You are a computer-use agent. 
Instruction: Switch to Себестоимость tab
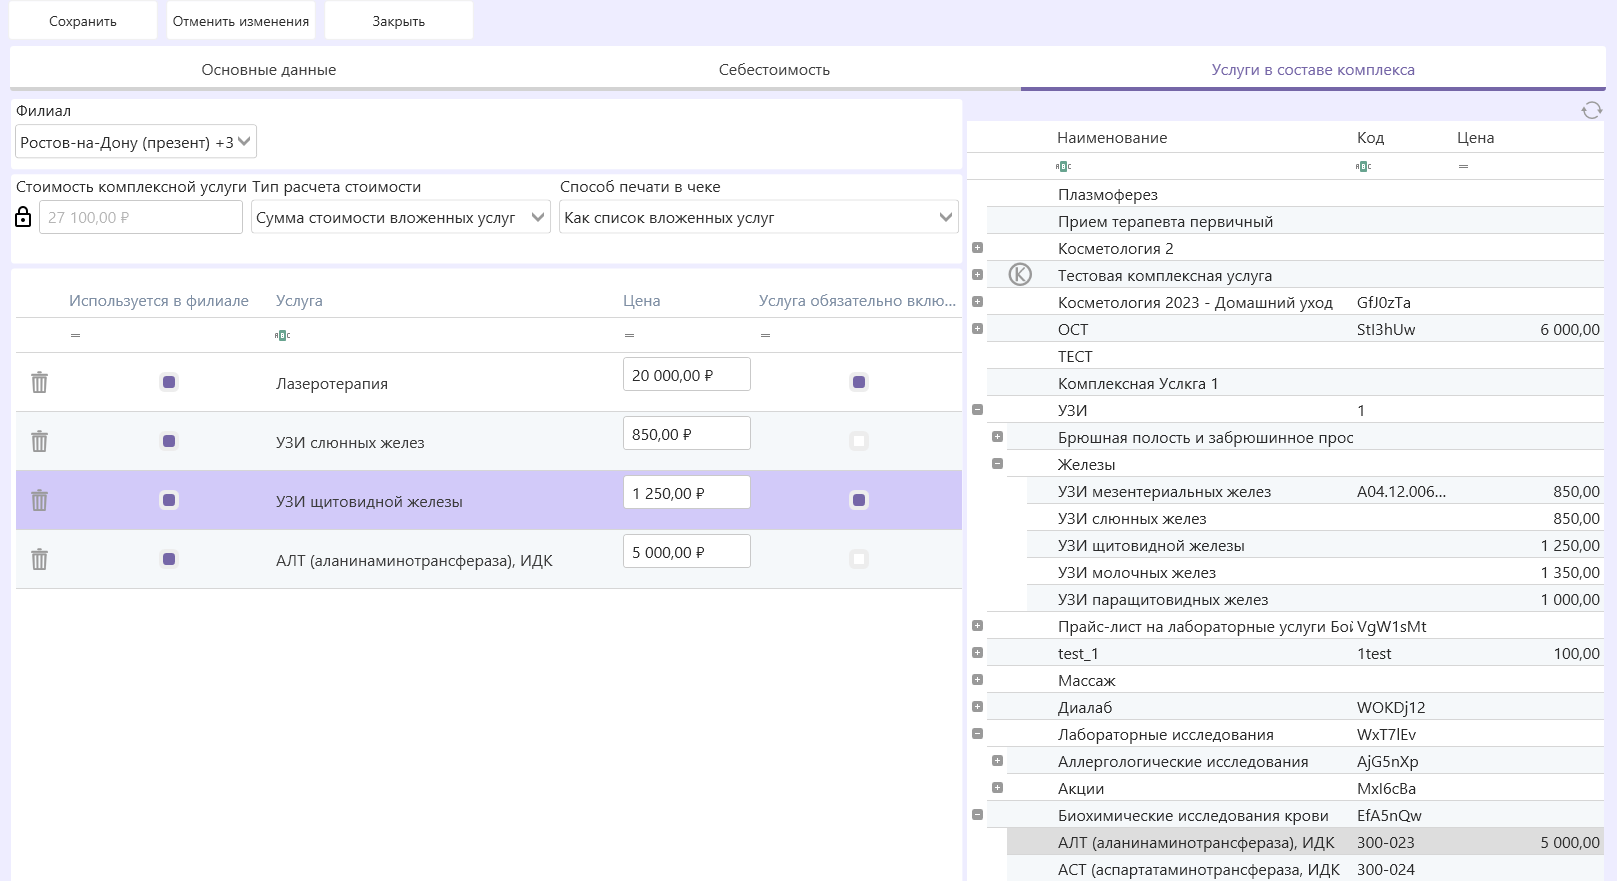(x=774, y=70)
